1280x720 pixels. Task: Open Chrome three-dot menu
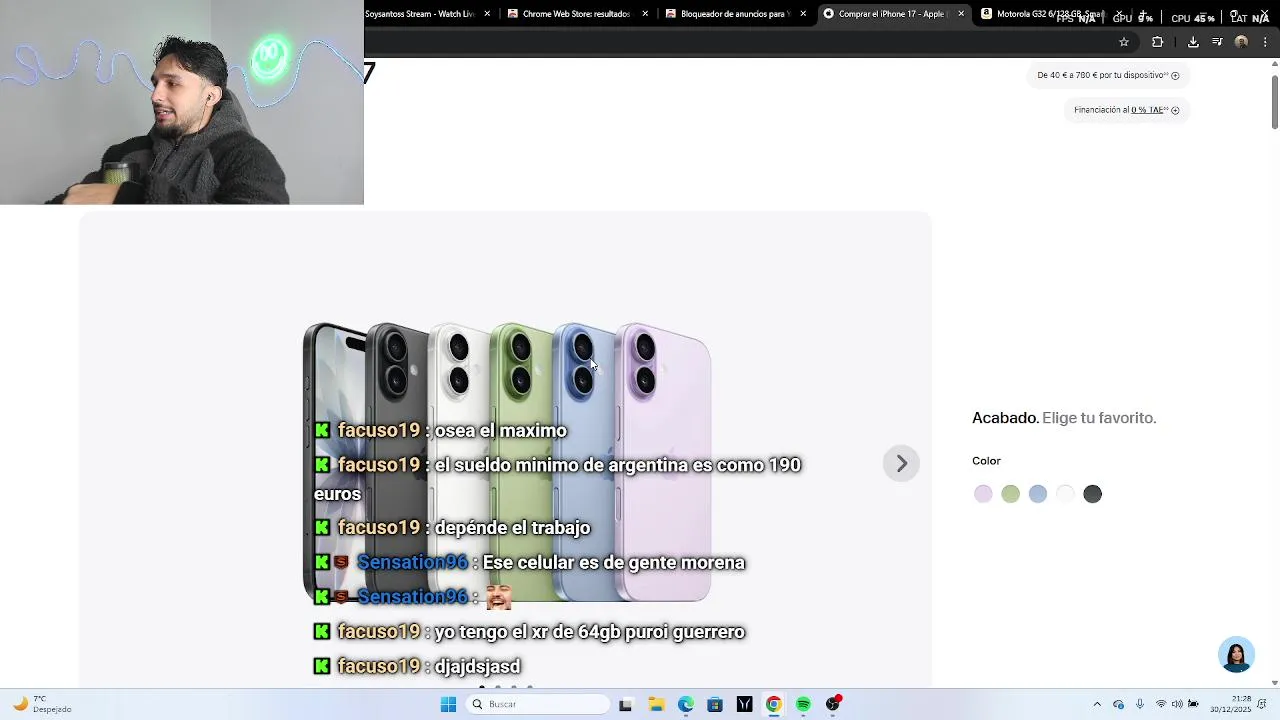(1265, 42)
